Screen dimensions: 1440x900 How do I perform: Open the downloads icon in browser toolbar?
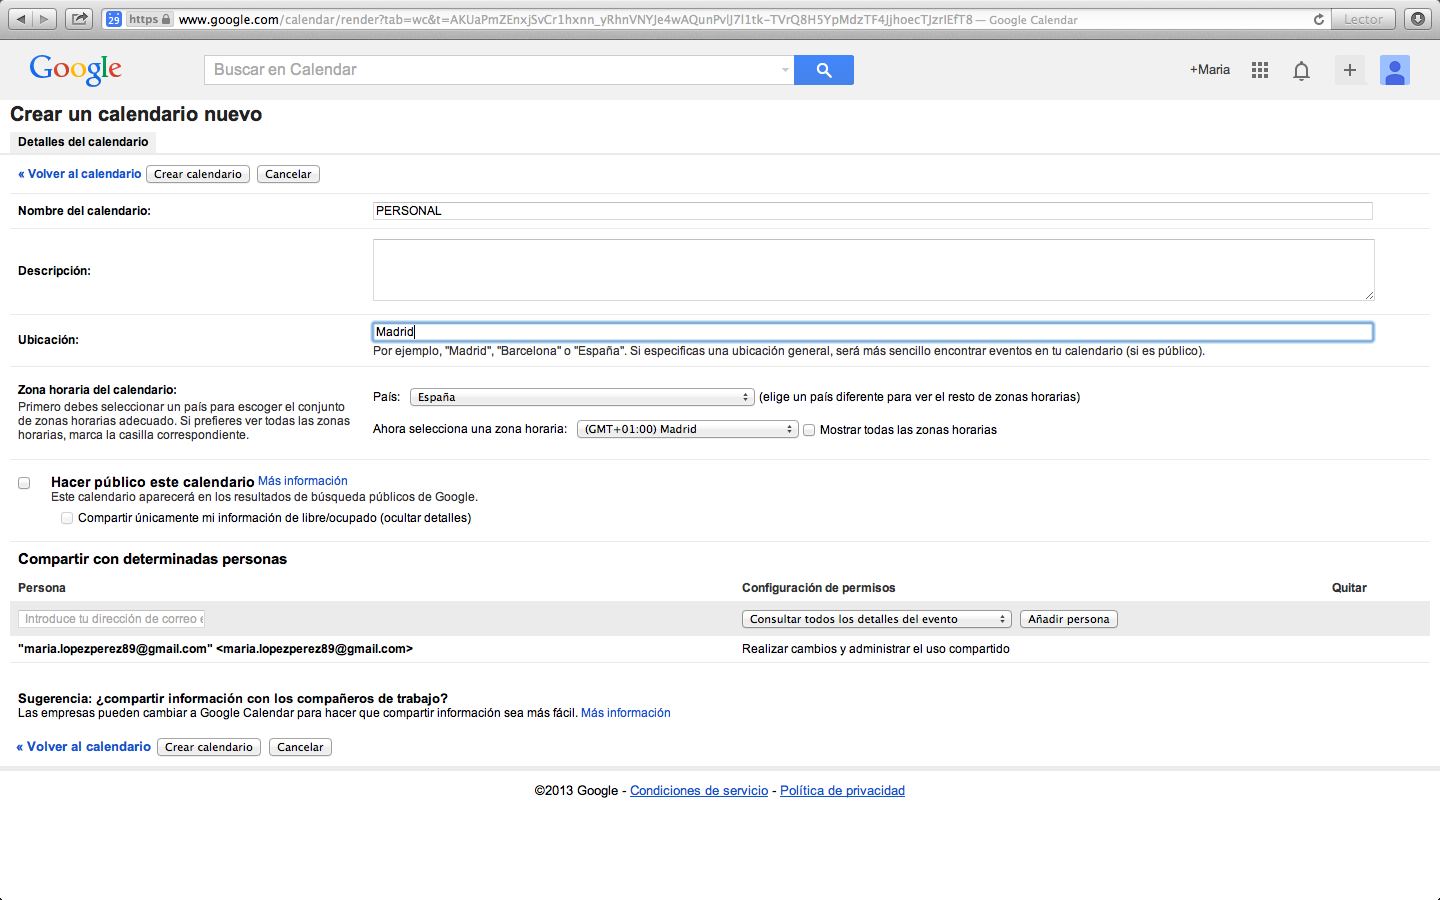(1418, 19)
